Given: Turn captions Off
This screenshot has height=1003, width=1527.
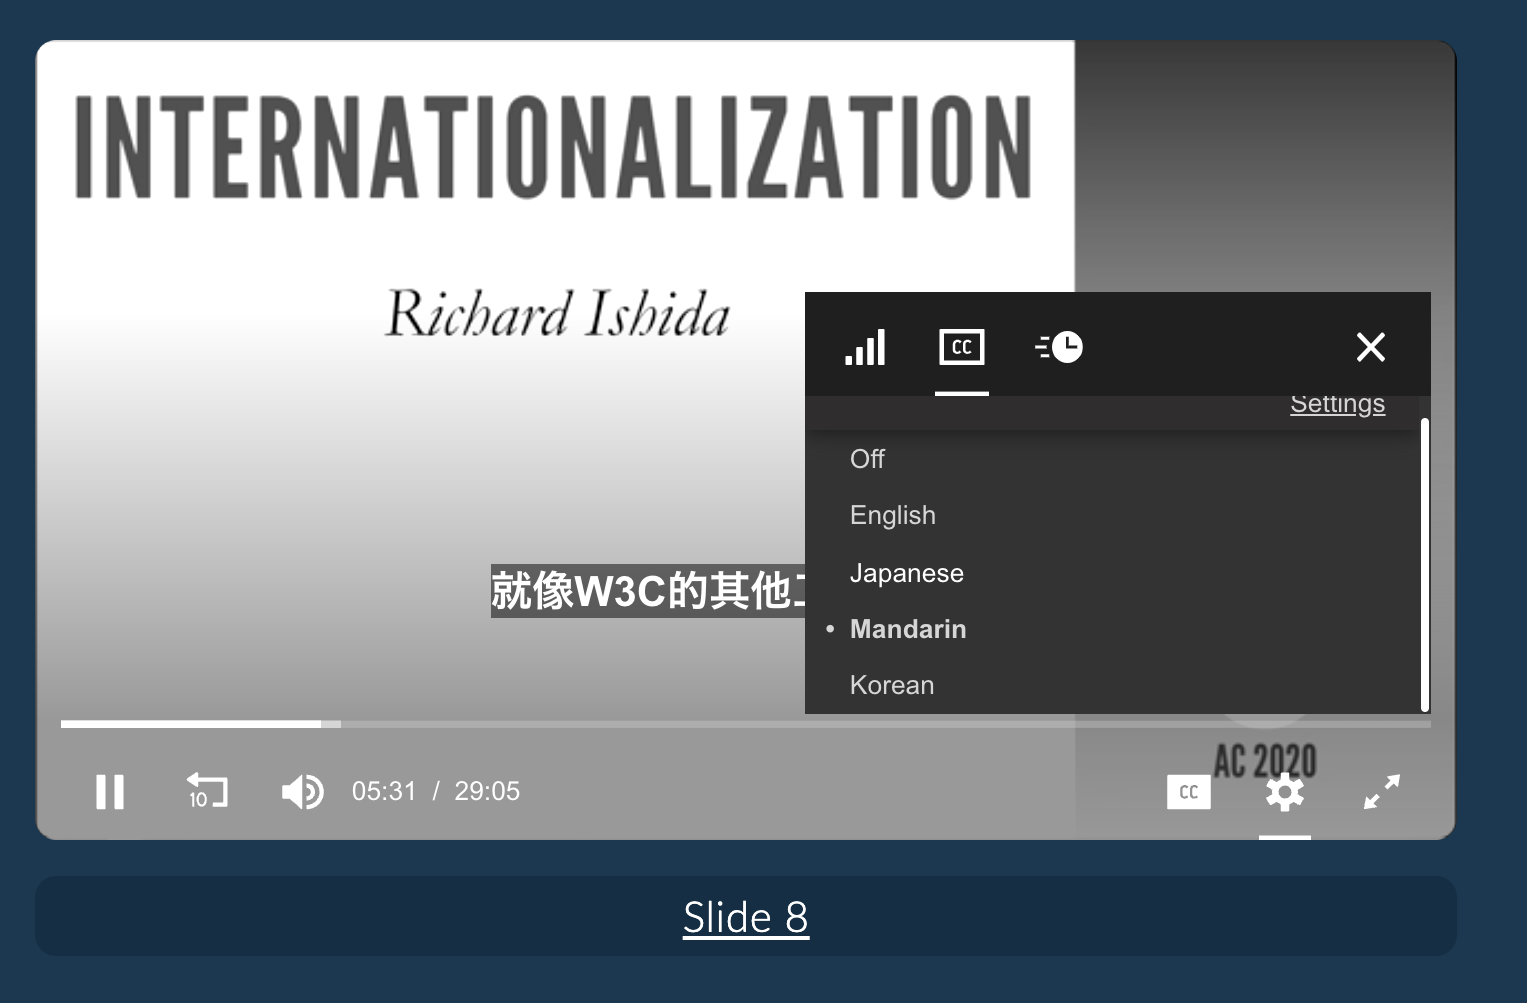Looking at the screenshot, I should click(x=867, y=459).
